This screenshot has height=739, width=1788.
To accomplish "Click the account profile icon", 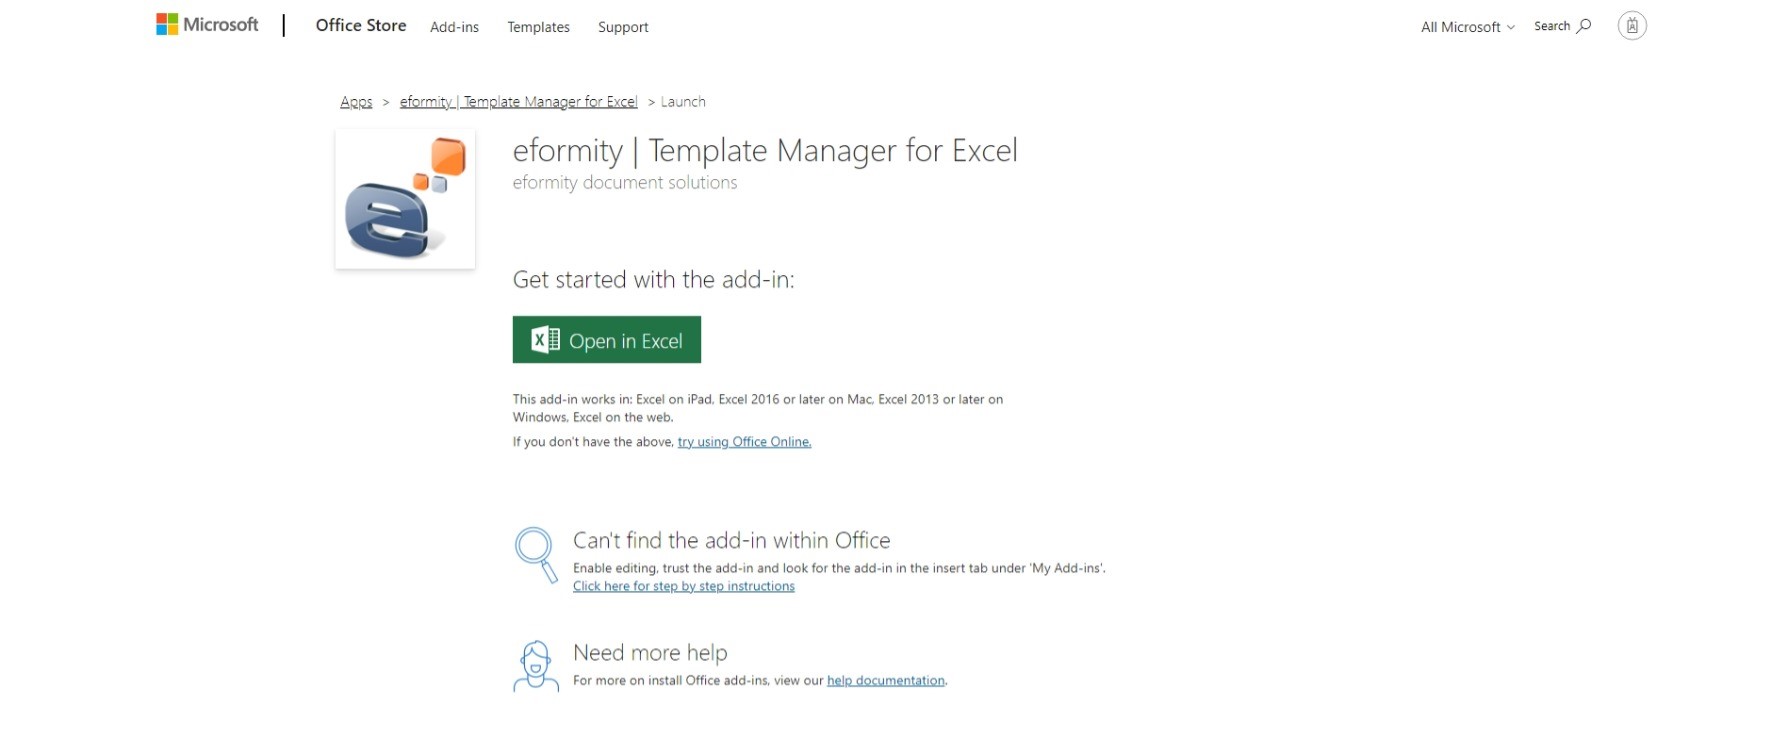I will (1630, 25).
